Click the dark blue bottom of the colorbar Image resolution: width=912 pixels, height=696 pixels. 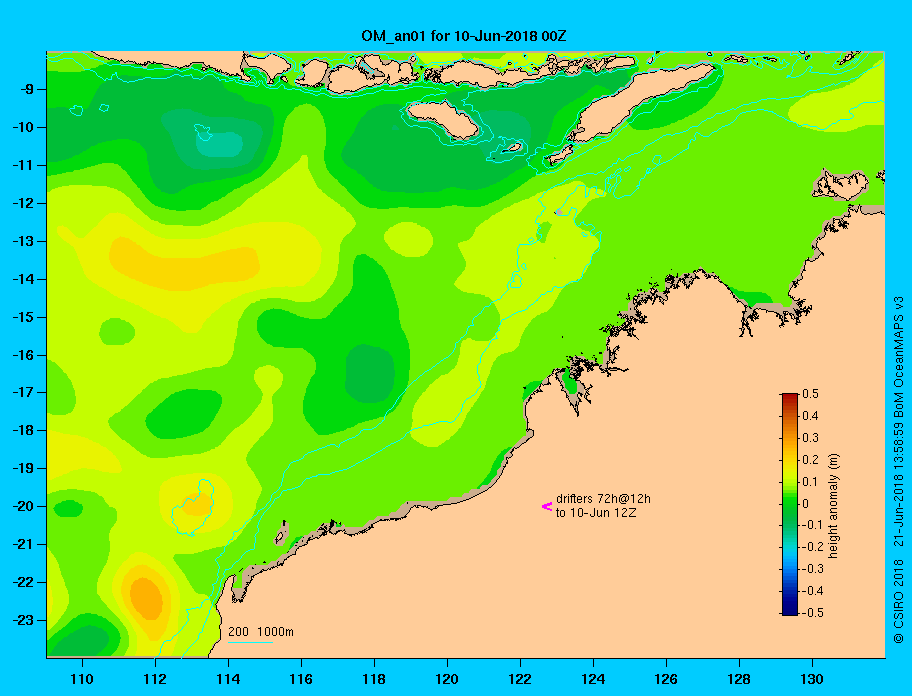point(790,611)
